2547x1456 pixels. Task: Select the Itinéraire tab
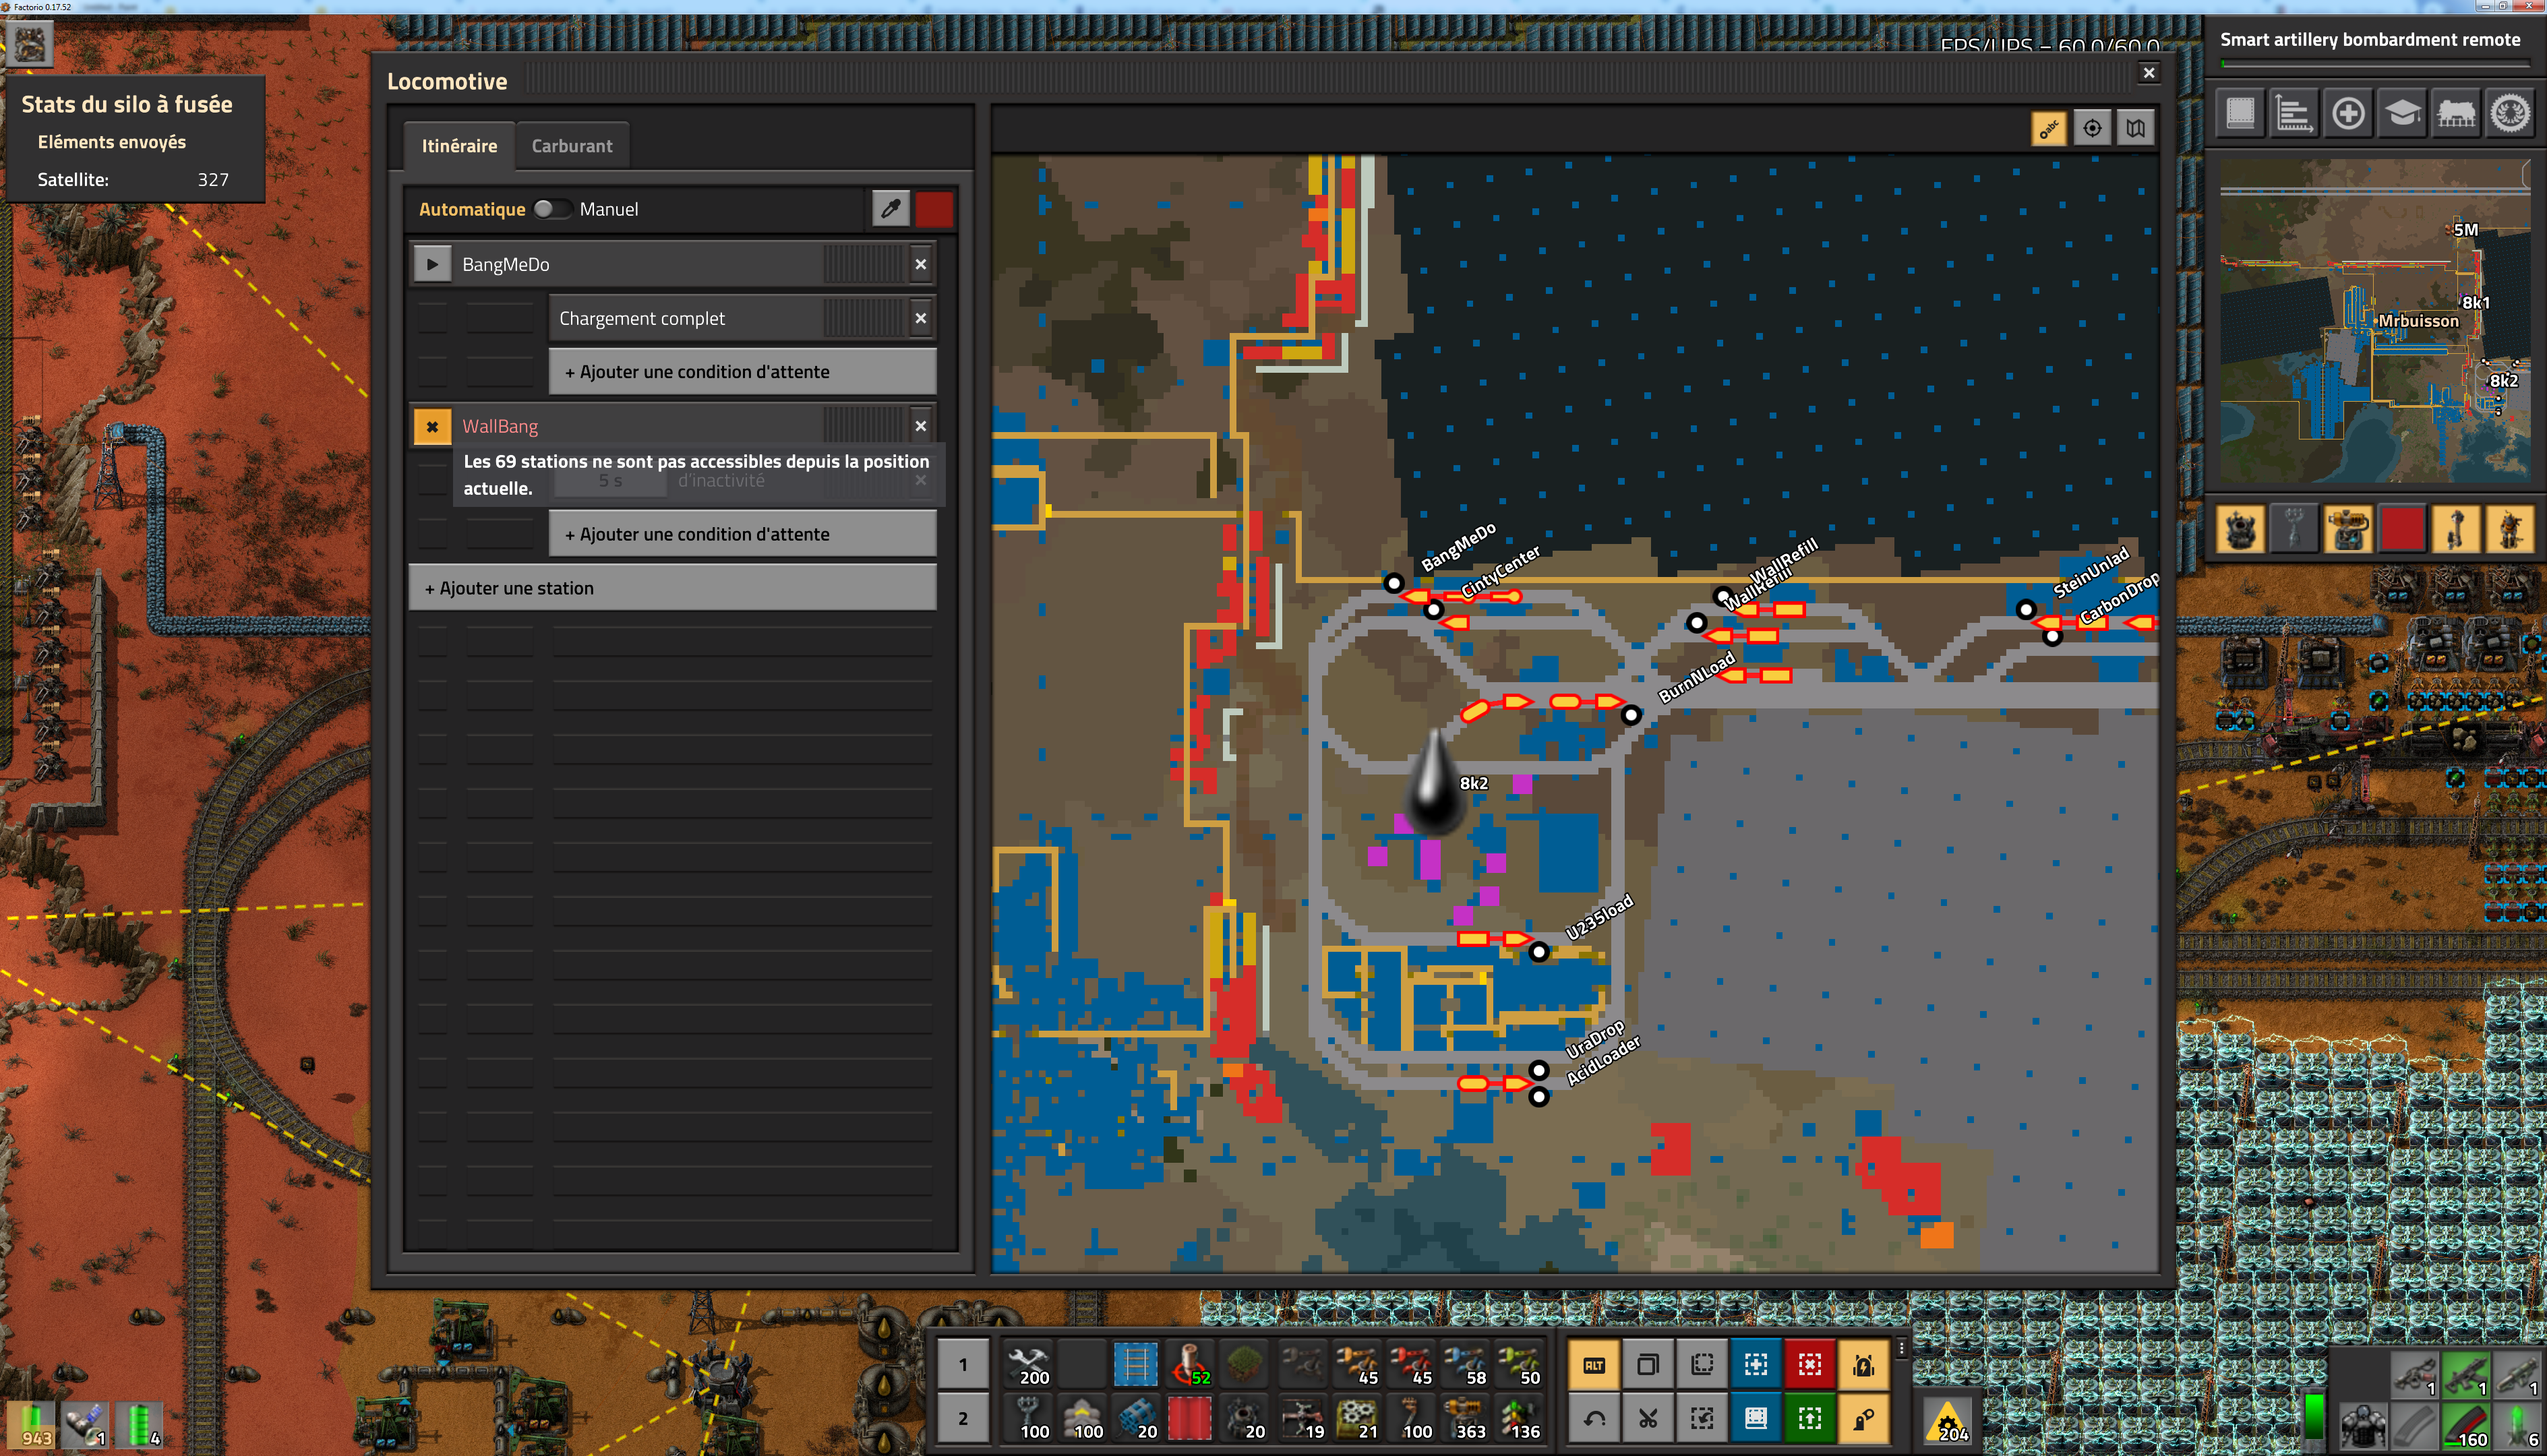[x=459, y=146]
